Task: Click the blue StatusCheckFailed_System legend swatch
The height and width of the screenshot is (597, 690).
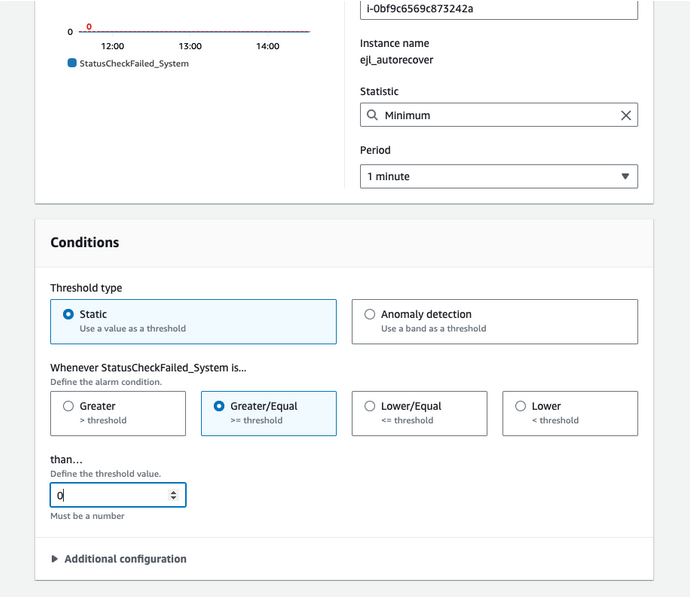Action: pos(72,63)
